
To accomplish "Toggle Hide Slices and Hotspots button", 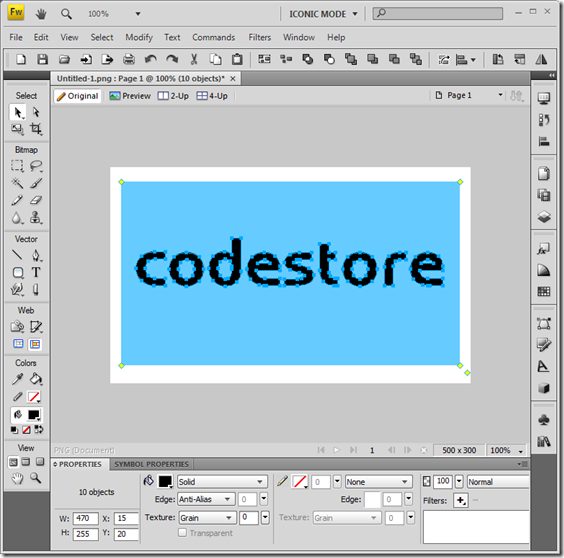I will pos(18,344).
